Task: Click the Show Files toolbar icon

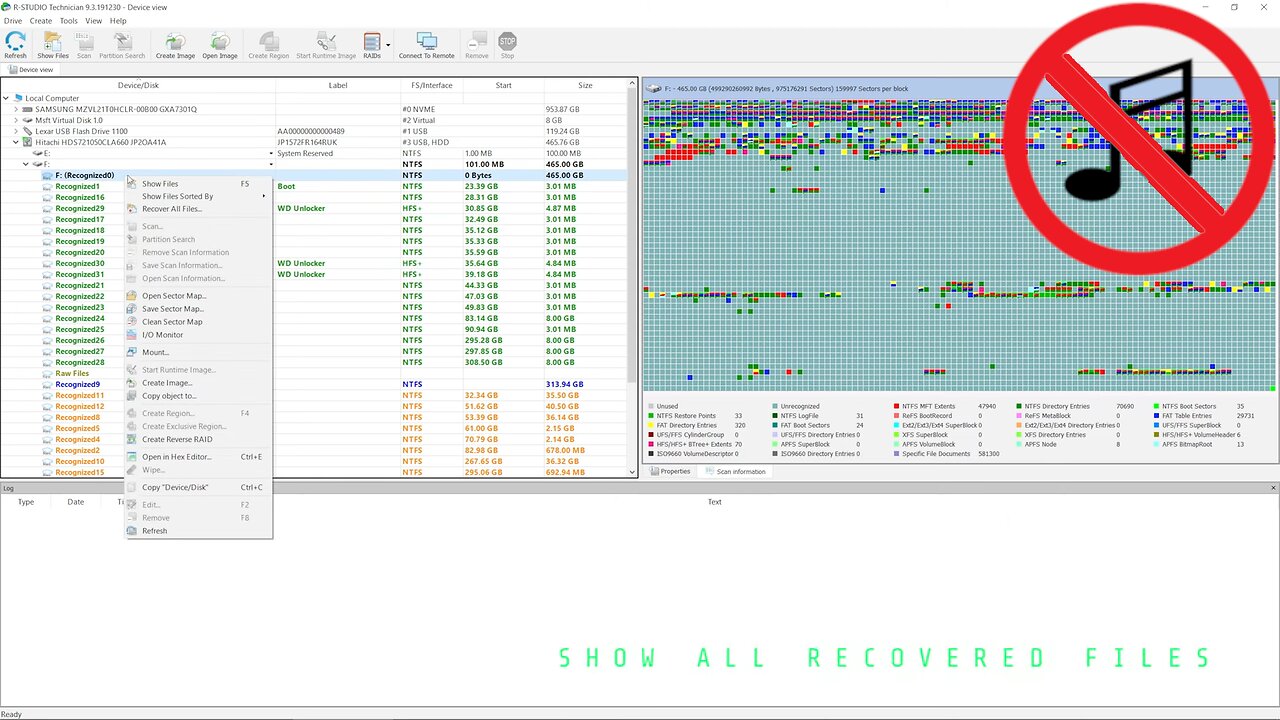Action: [53, 45]
